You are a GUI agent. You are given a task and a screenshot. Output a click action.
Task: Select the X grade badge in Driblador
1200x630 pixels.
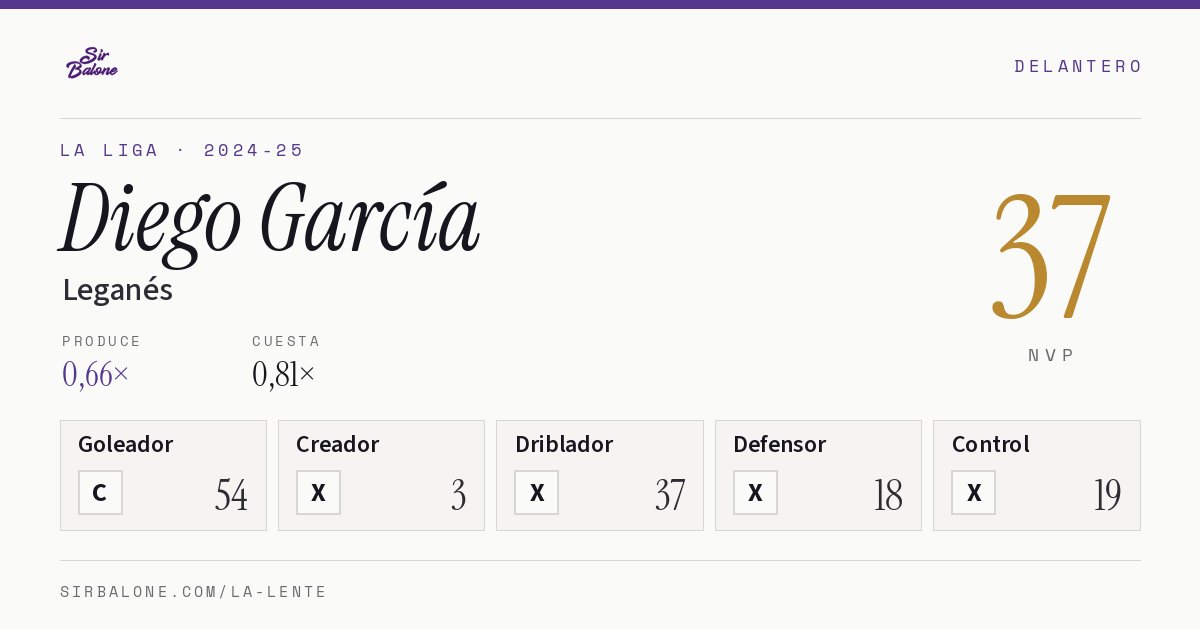(x=537, y=493)
